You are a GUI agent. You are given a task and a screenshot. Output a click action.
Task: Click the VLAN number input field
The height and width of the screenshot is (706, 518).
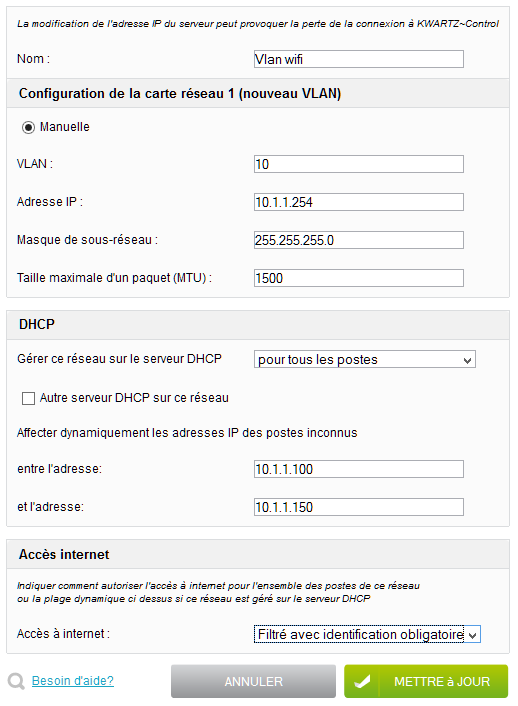359,164
